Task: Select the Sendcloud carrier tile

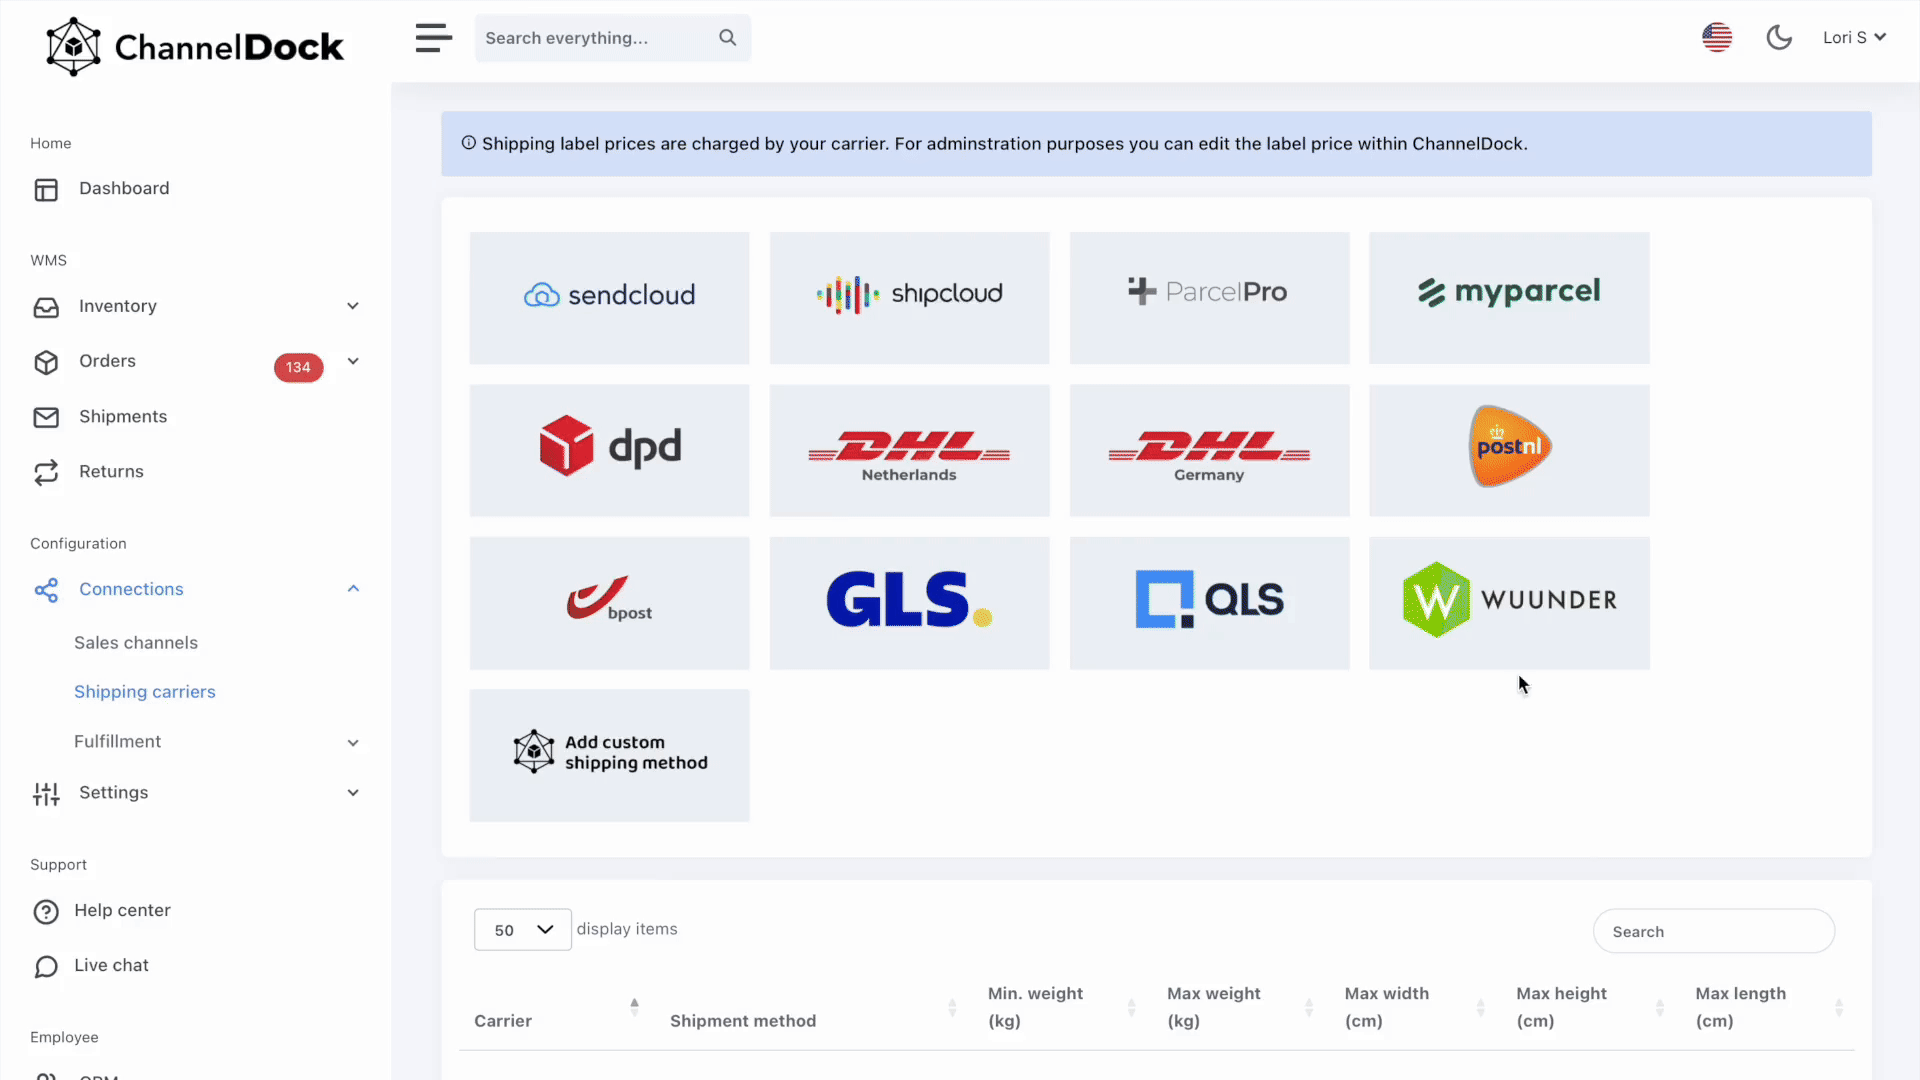Action: pos(609,298)
